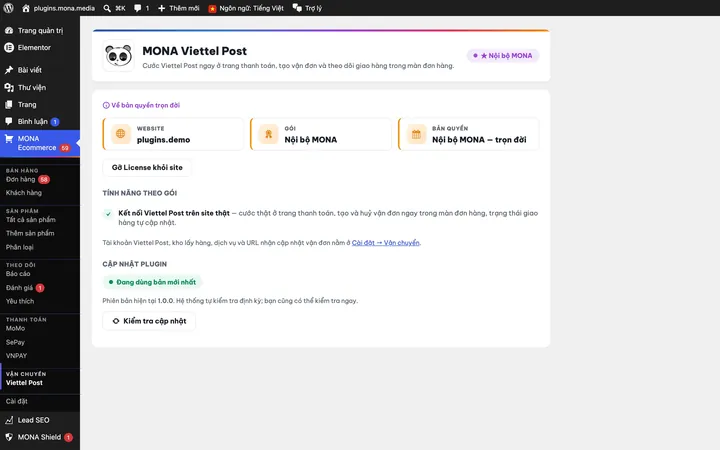Click the Vietnam flag language icon

(212, 8)
